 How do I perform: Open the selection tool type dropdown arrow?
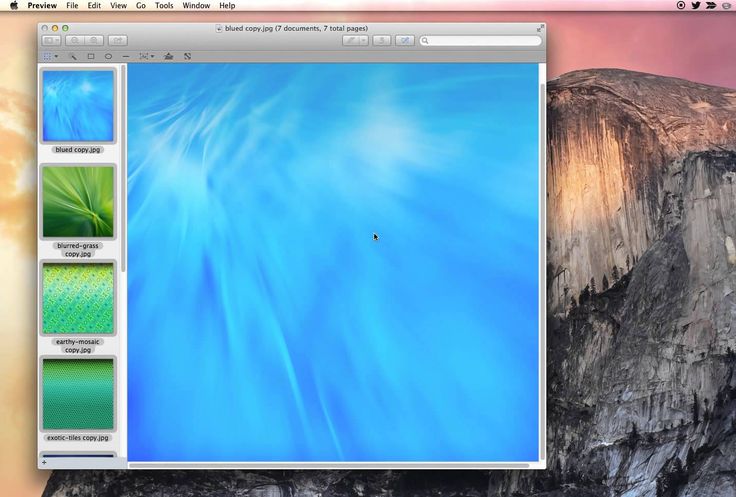[56, 56]
